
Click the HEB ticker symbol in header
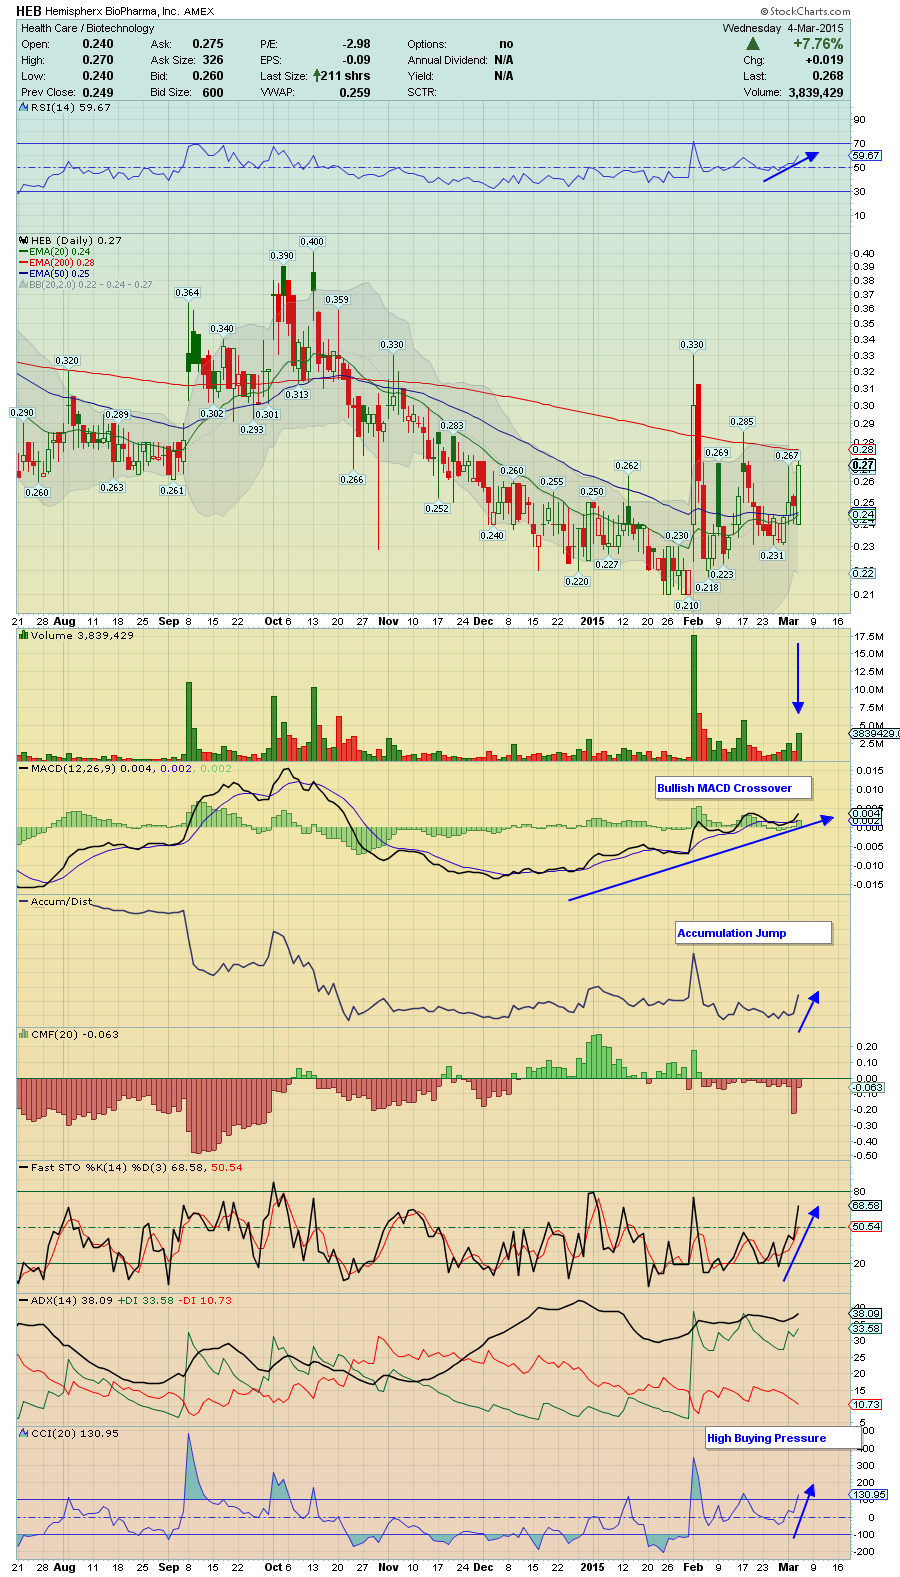click(29, 11)
